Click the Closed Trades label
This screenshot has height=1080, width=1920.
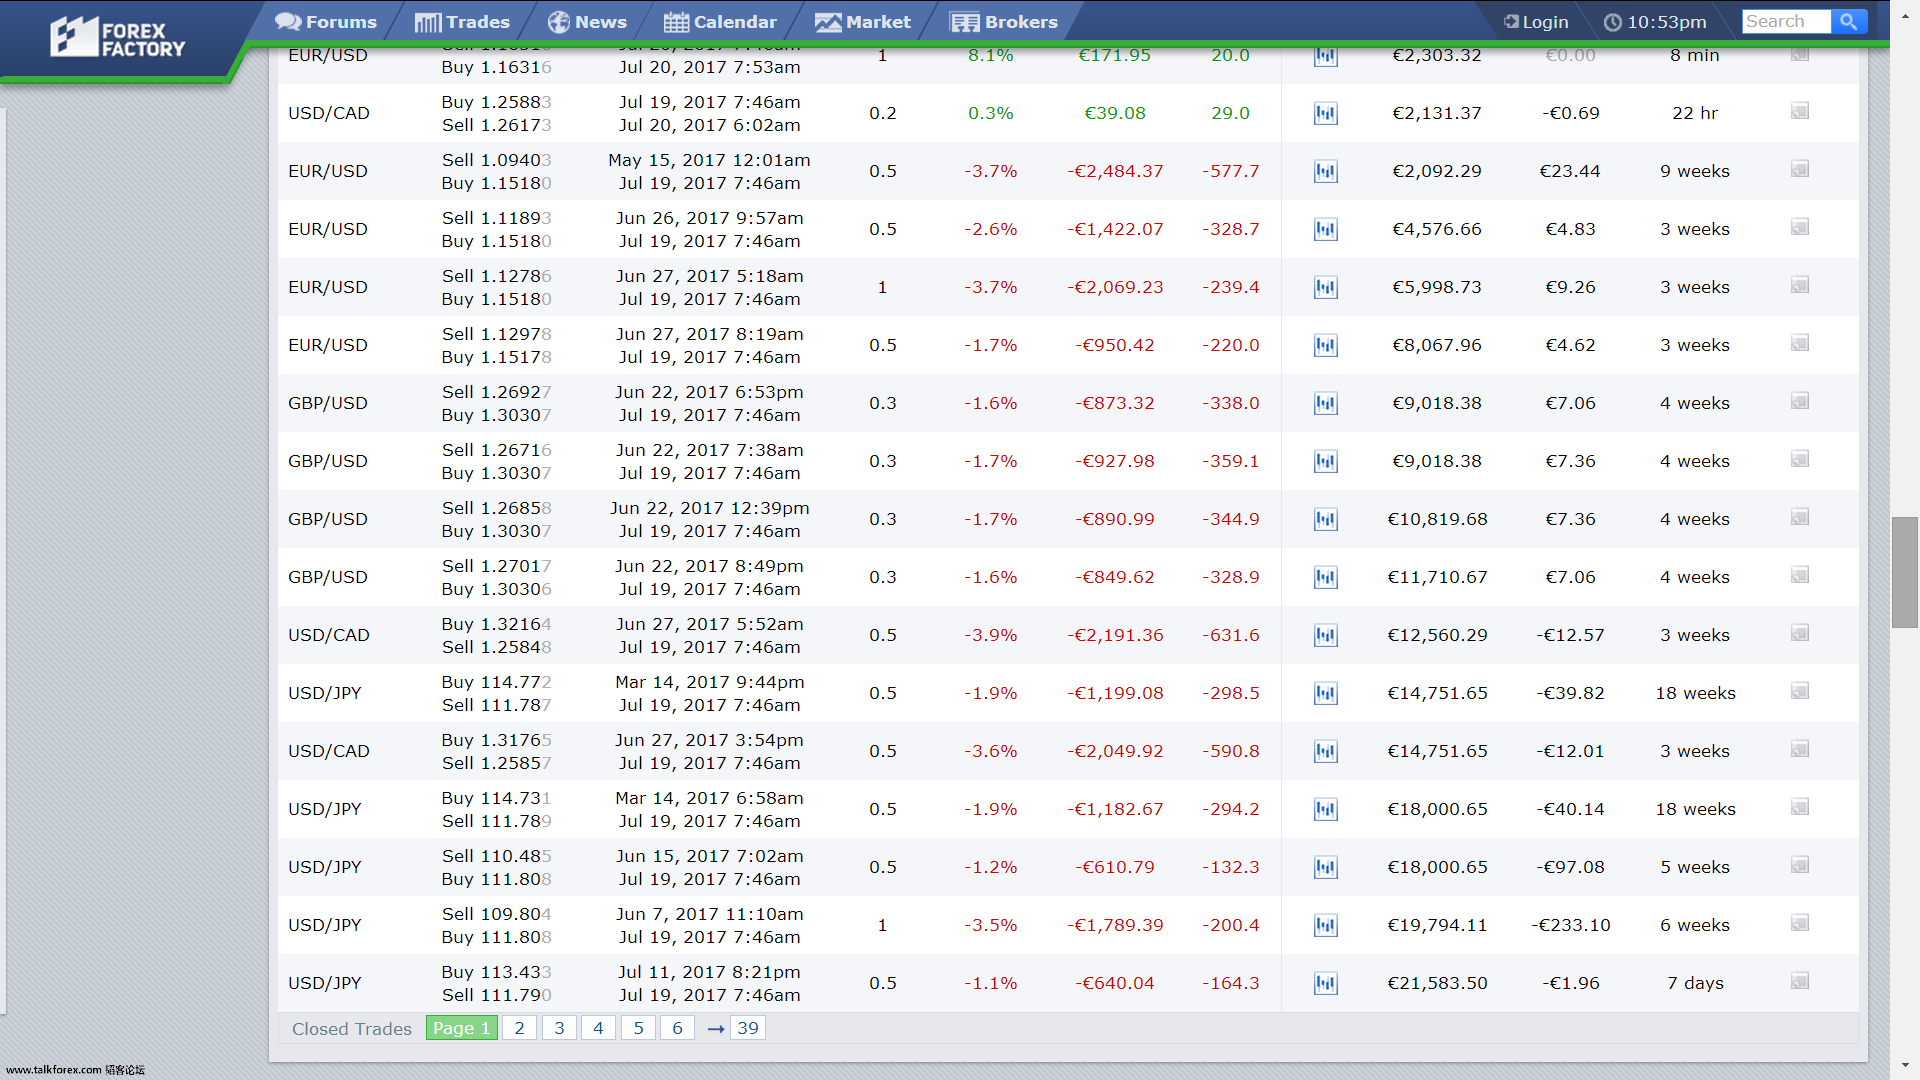coord(352,1029)
